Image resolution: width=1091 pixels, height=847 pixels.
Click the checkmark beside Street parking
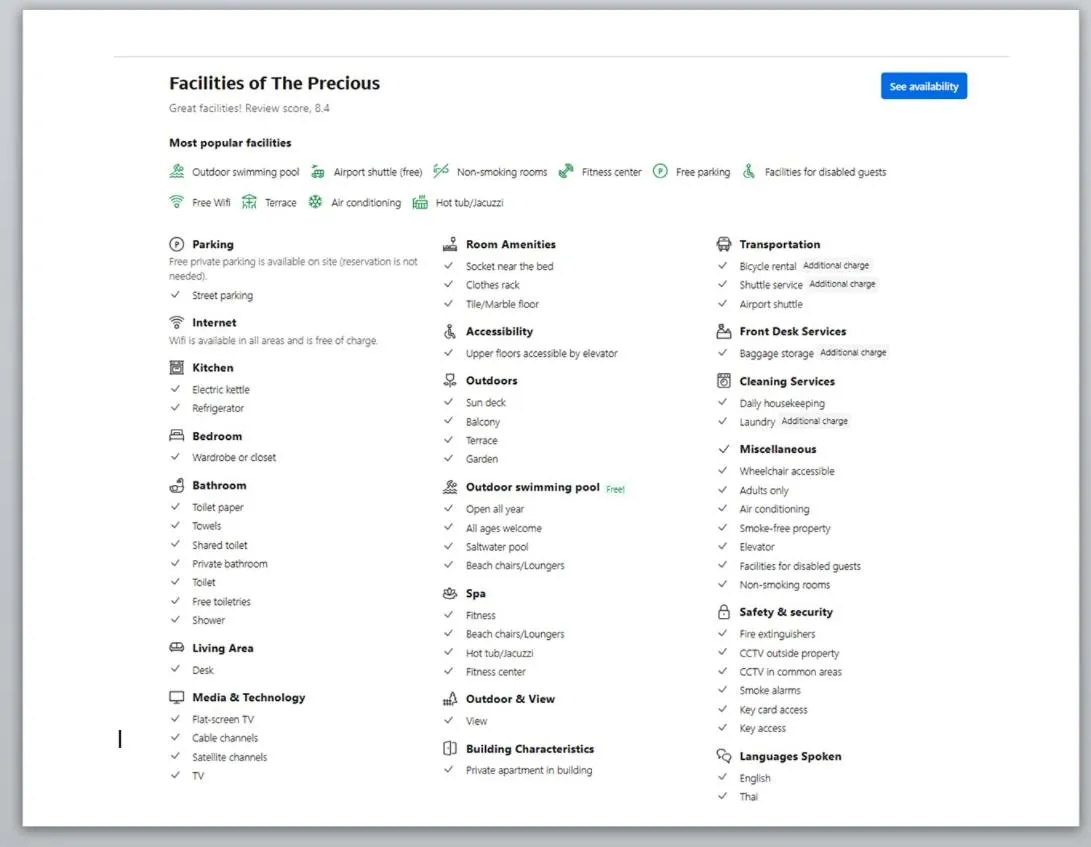pyautogui.click(x=176, y=295)
